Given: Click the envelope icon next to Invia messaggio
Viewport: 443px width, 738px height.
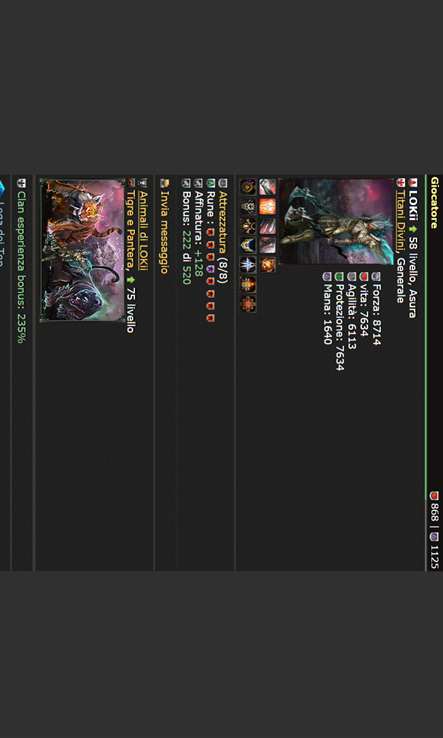Looking at the screenshot, I should coord(164,183).
